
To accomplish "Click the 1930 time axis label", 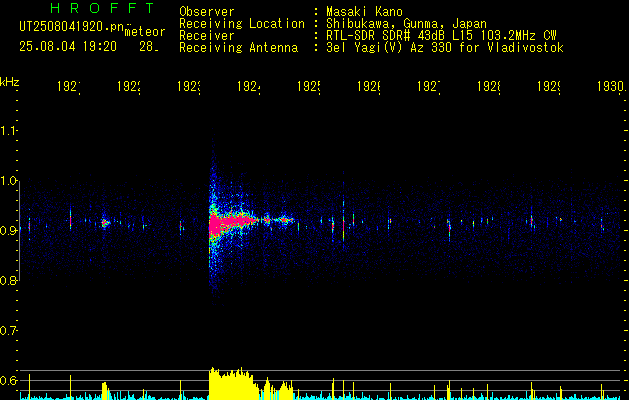I will coord(611,87).
